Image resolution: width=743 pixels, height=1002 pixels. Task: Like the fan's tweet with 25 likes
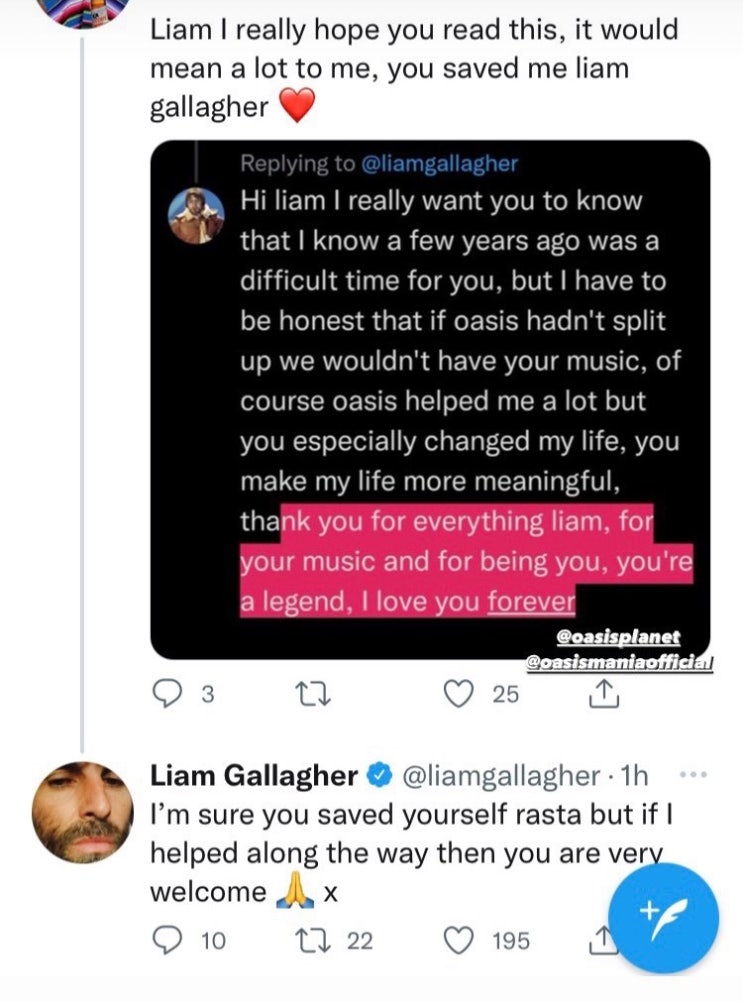tap(457, 693)
